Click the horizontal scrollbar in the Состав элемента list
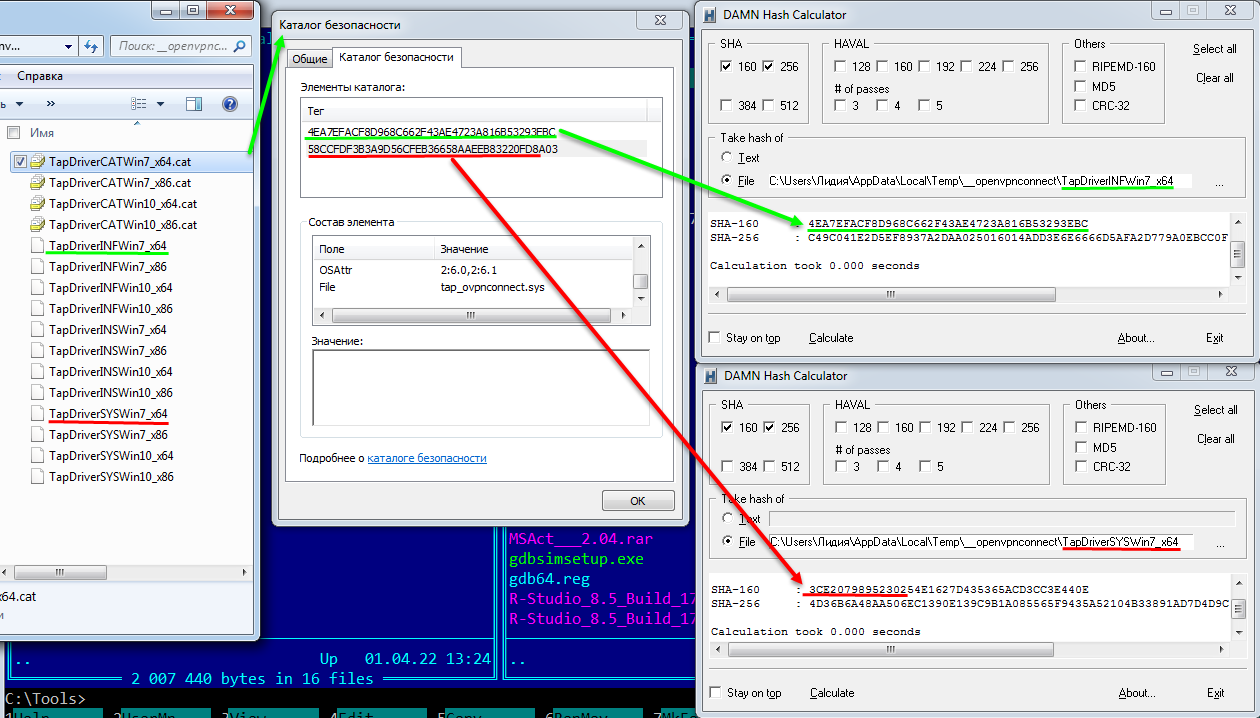Image resolution: width=1260 pixels, height=718 pixels. 474,315
